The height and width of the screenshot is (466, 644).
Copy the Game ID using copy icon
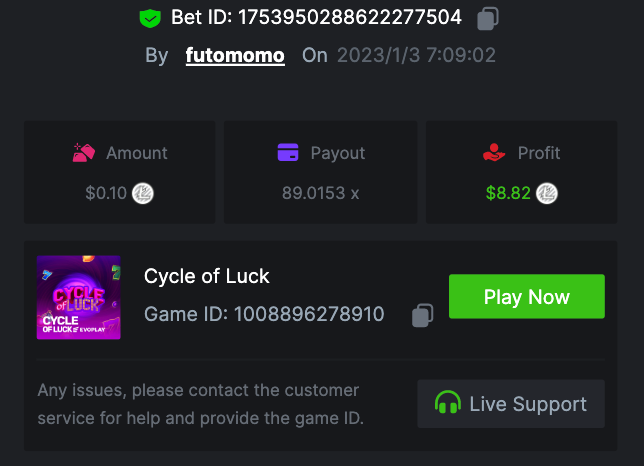[x=422, y=315]
